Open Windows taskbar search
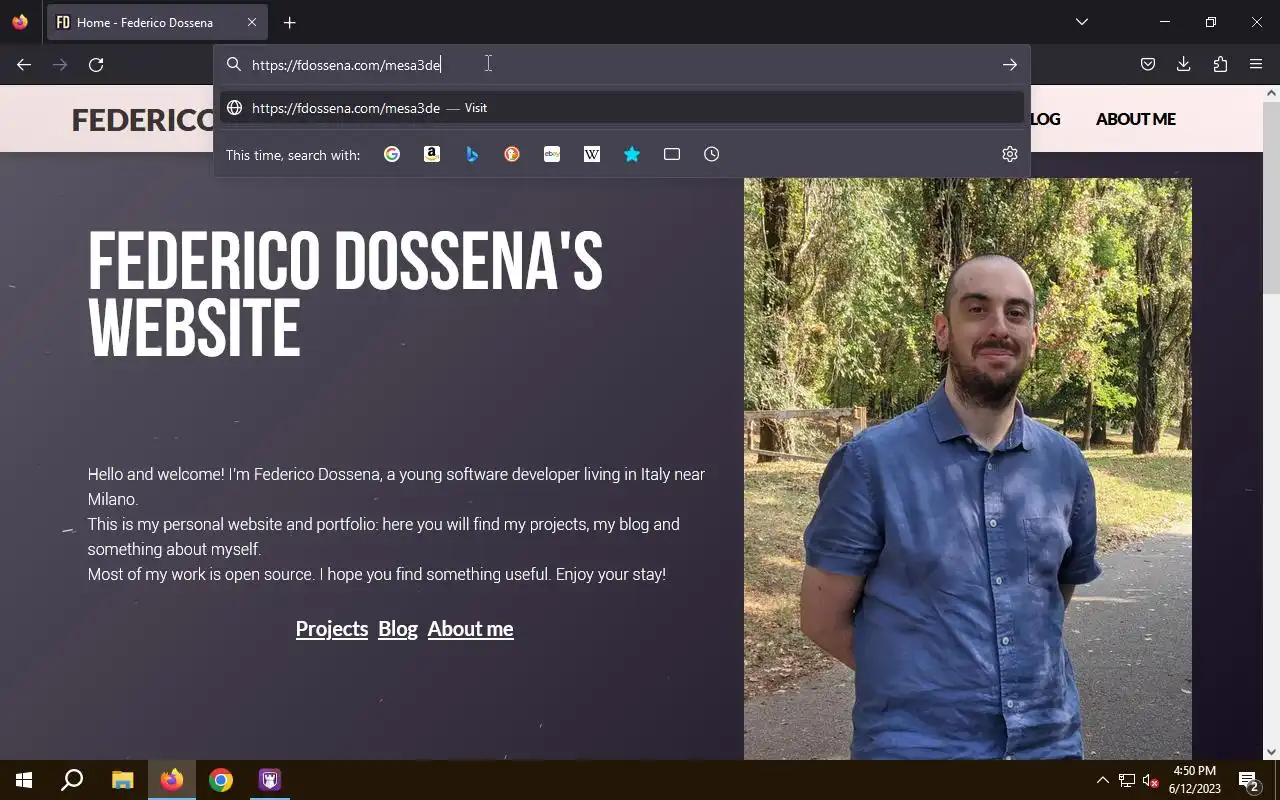Image resolution: width=1280 pixels, height=800 pixels. pos(72,780)
